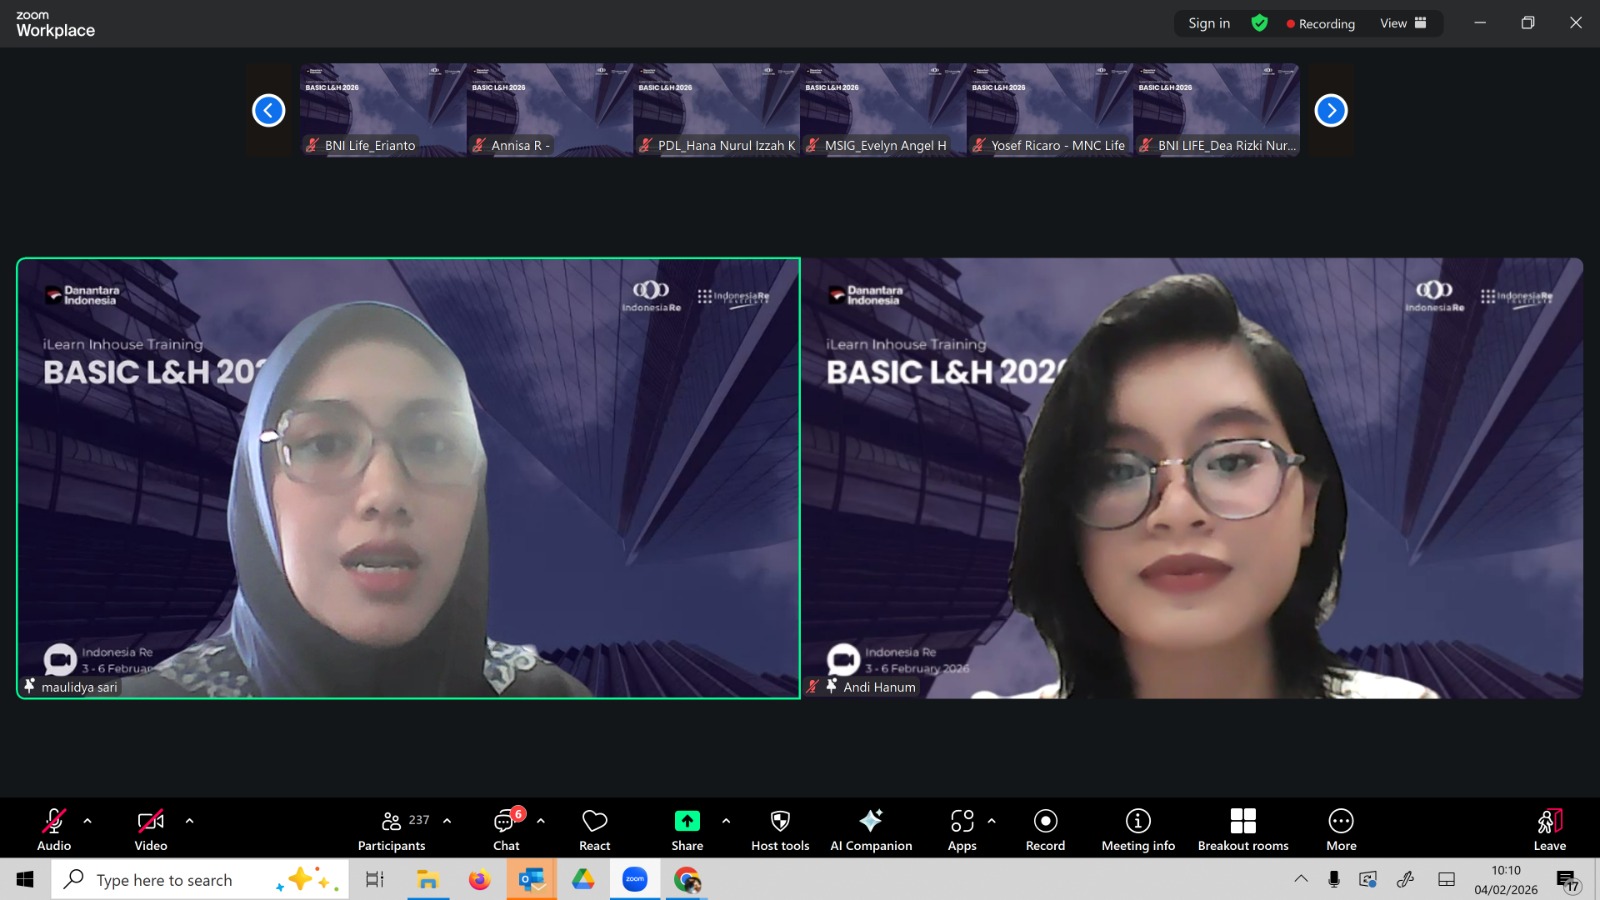Click the Sign in button
Image resolution: width=1600 pixels, height=900 pixels.
tap(1209, 23)
